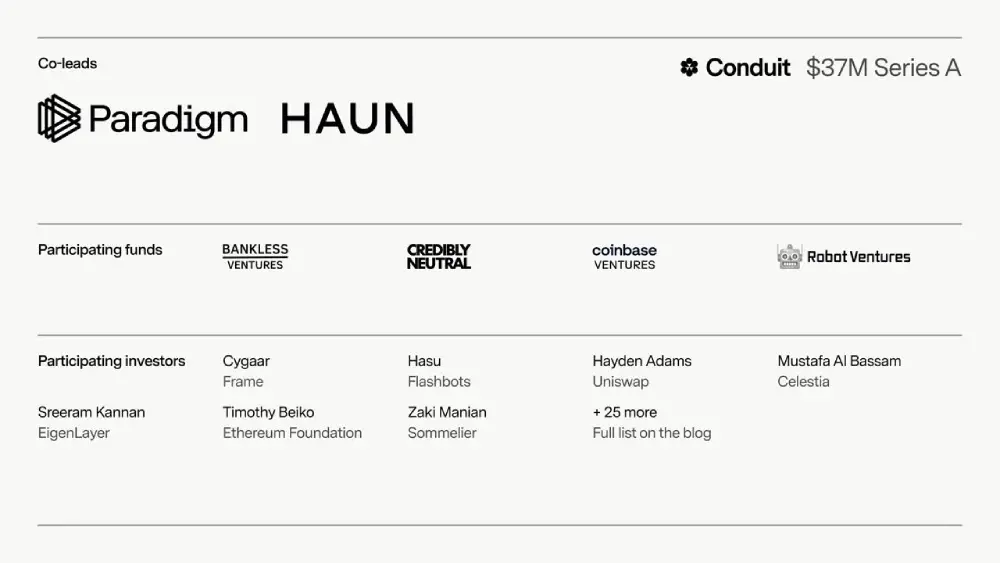Click Mustafa Al Bassam's name
Image resolution: width=1000 pixels, height=563 pixels.
tap(839, 361)
